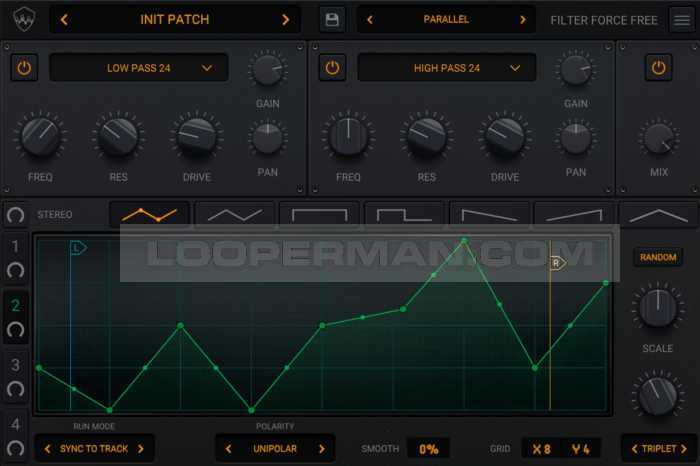Screen dimensions: 700x466
Task: Select LFO tab 1
Action: 15,247
